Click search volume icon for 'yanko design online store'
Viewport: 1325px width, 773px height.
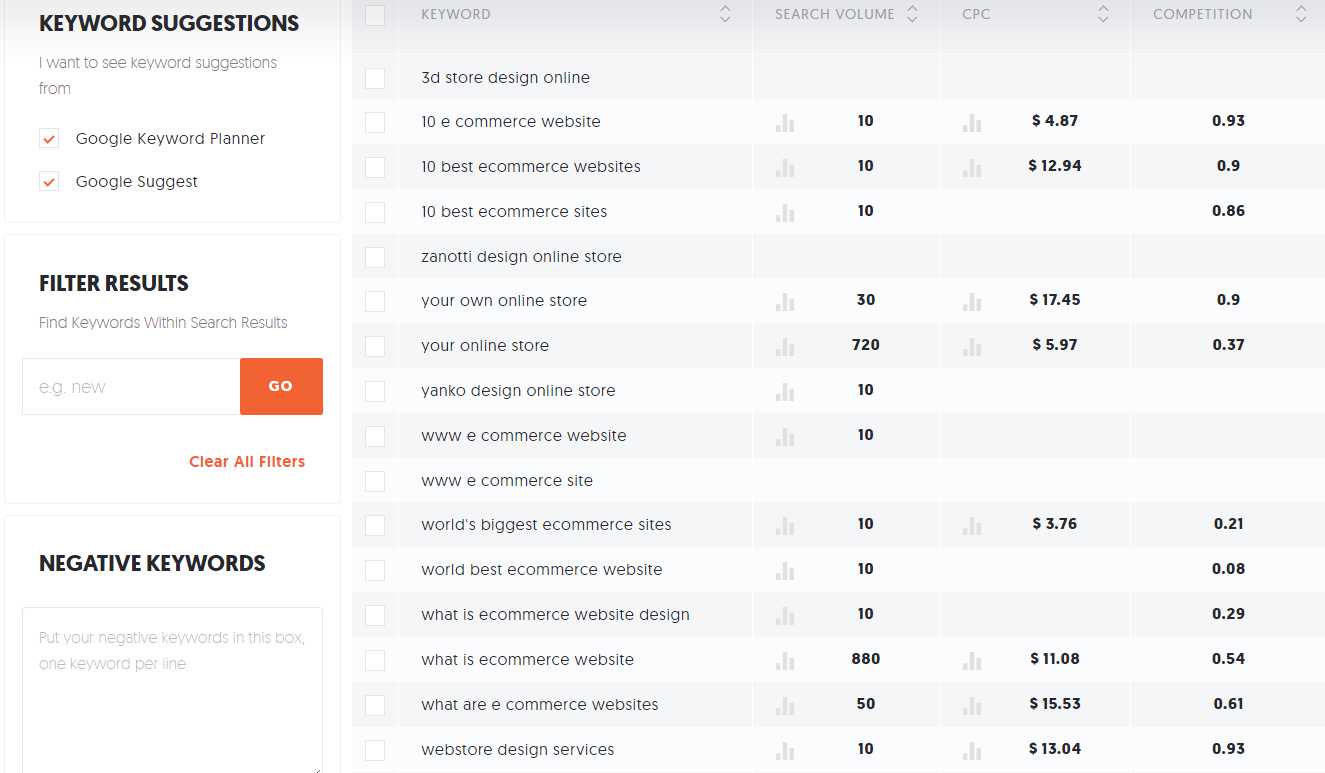(785, 391)
